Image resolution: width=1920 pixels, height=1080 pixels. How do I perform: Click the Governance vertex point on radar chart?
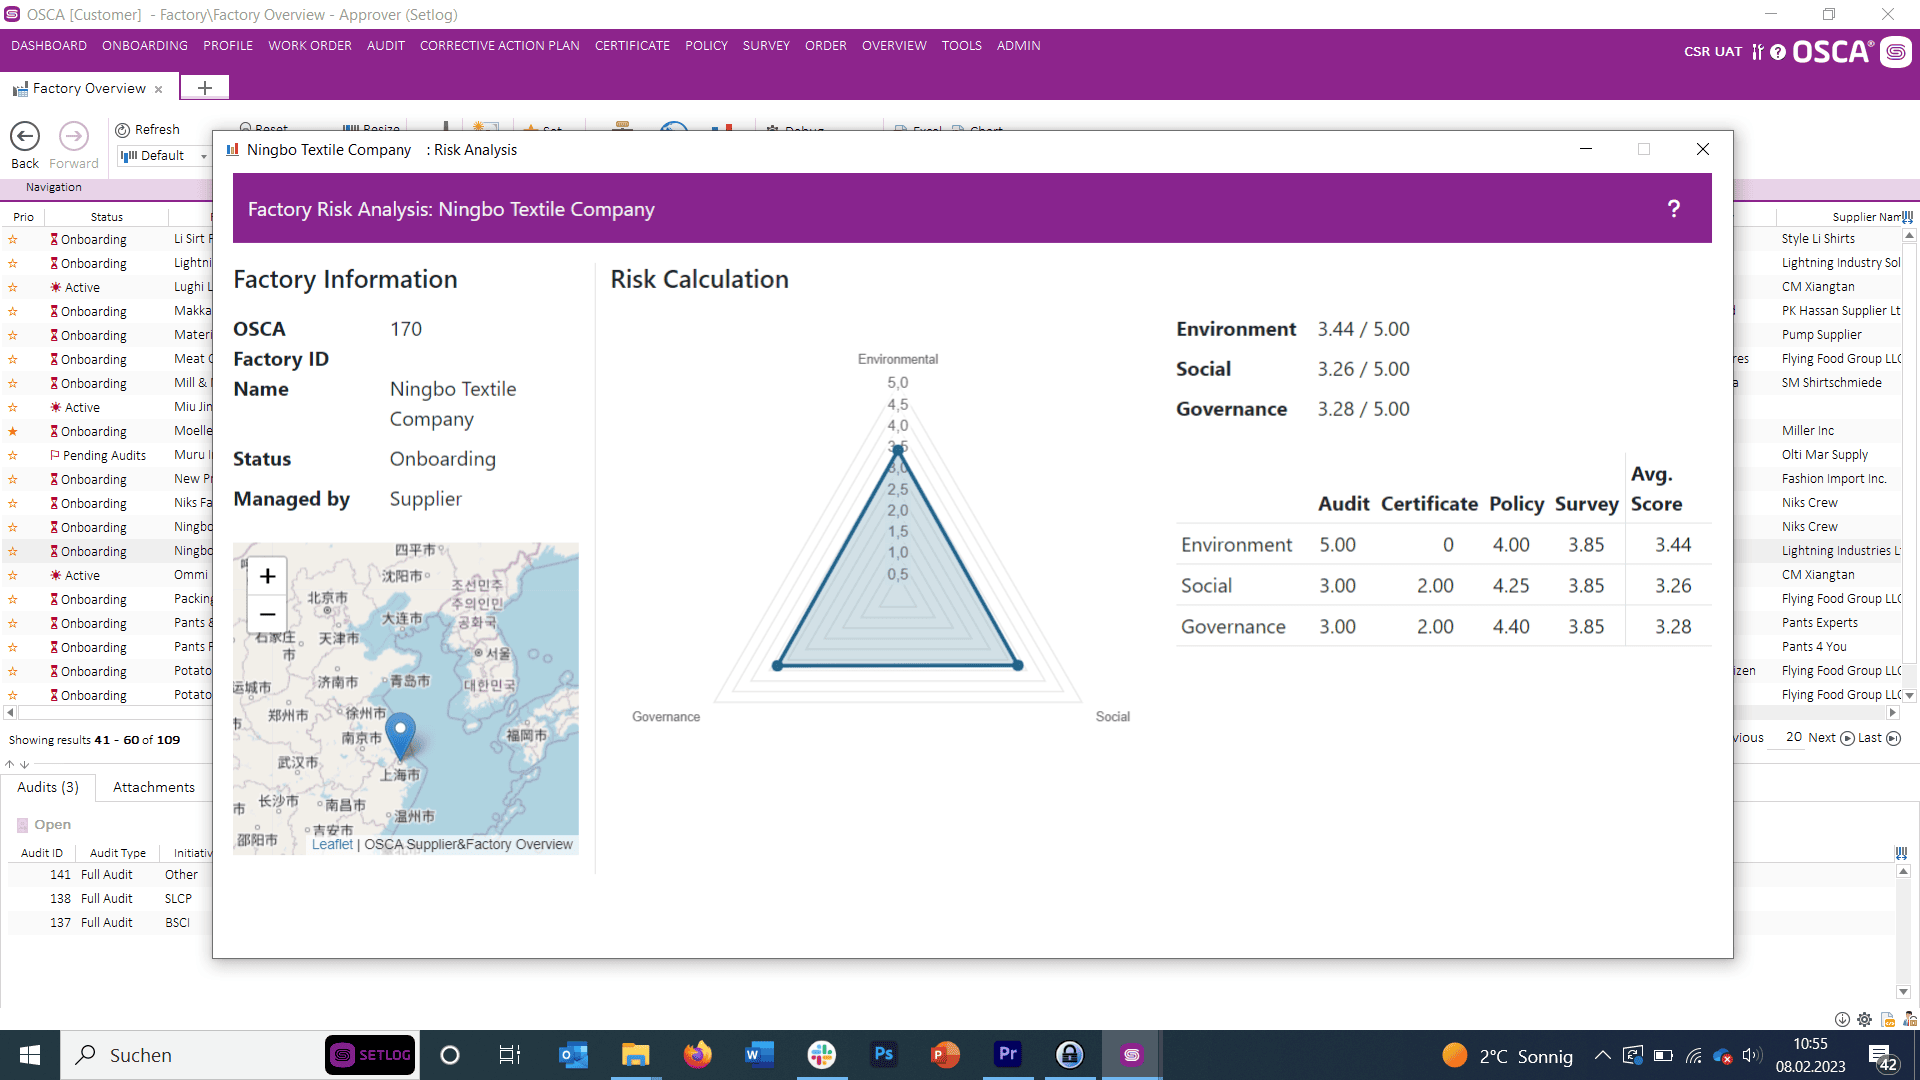point(777,665)
